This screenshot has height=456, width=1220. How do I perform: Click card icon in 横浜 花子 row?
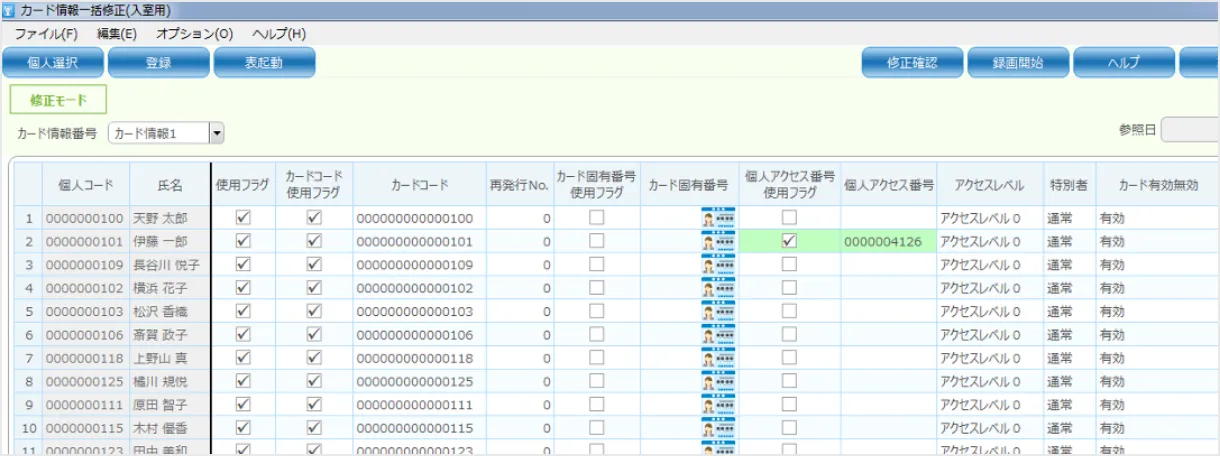[x=718, y=288]
